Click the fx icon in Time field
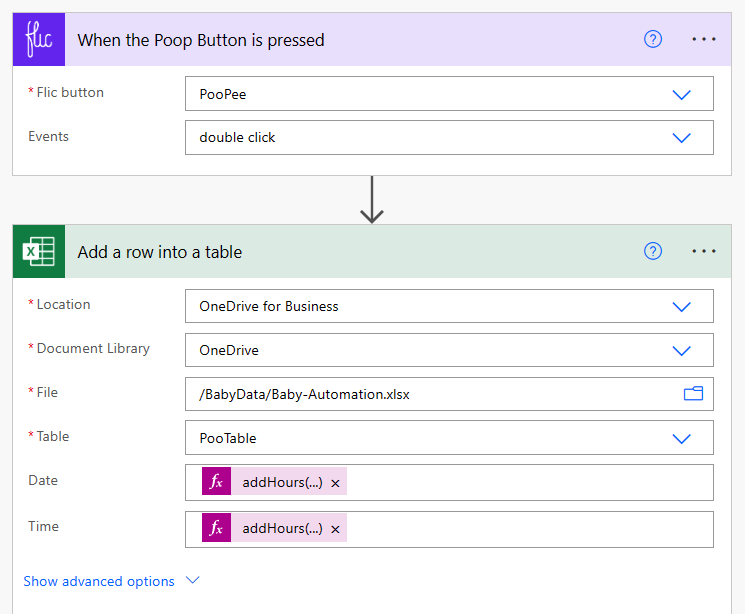745x614 pixels. pyautogui.click(x=216, y=529)
